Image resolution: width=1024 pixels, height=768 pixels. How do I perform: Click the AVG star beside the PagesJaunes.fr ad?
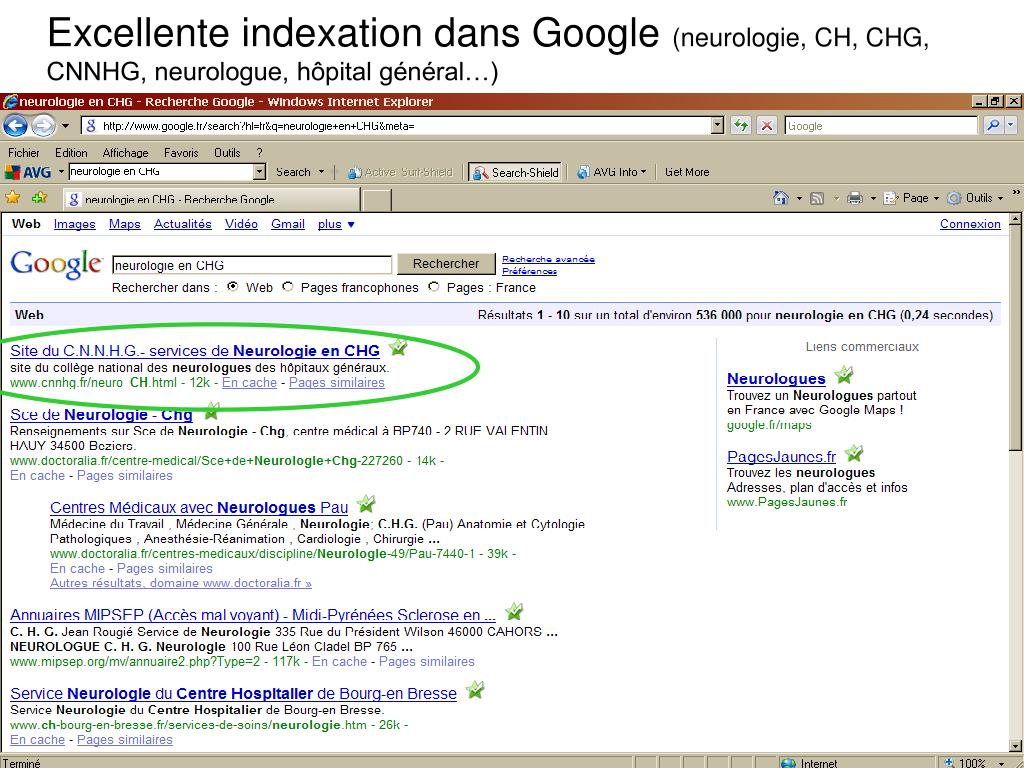pyautogui.click(x=854, y=453)
